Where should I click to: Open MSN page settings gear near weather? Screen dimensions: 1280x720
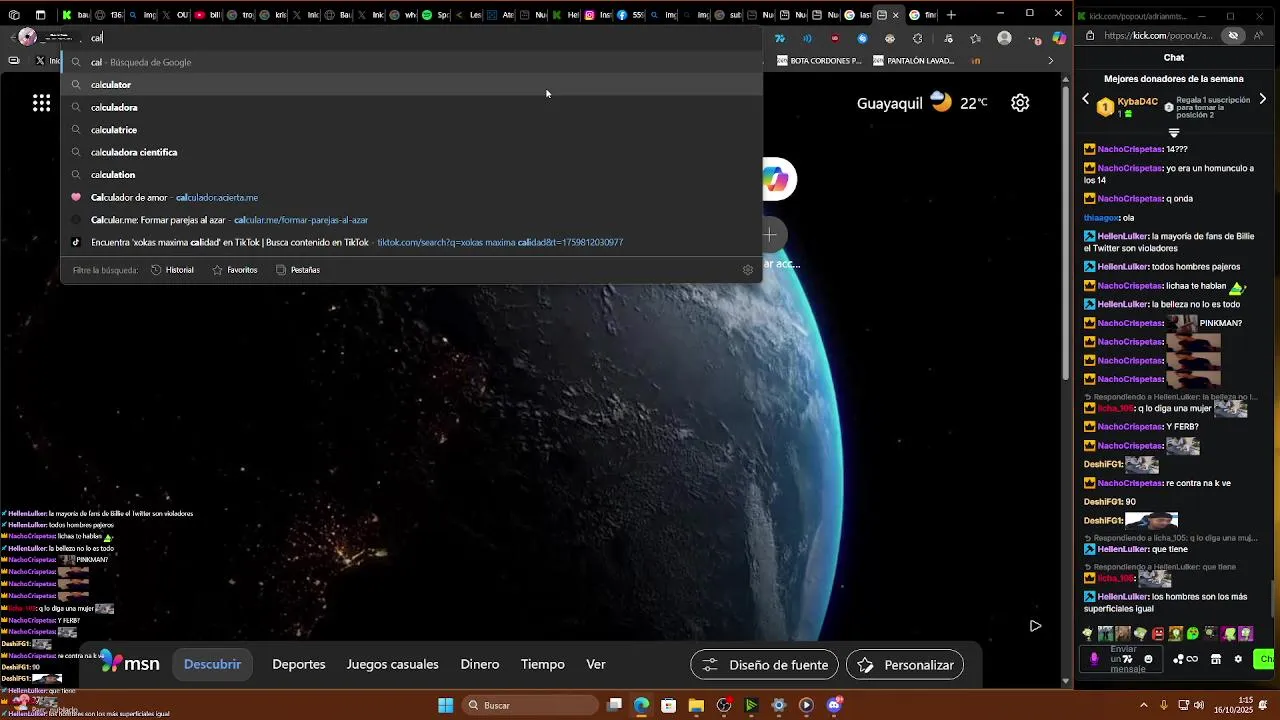click(1020, 103)
